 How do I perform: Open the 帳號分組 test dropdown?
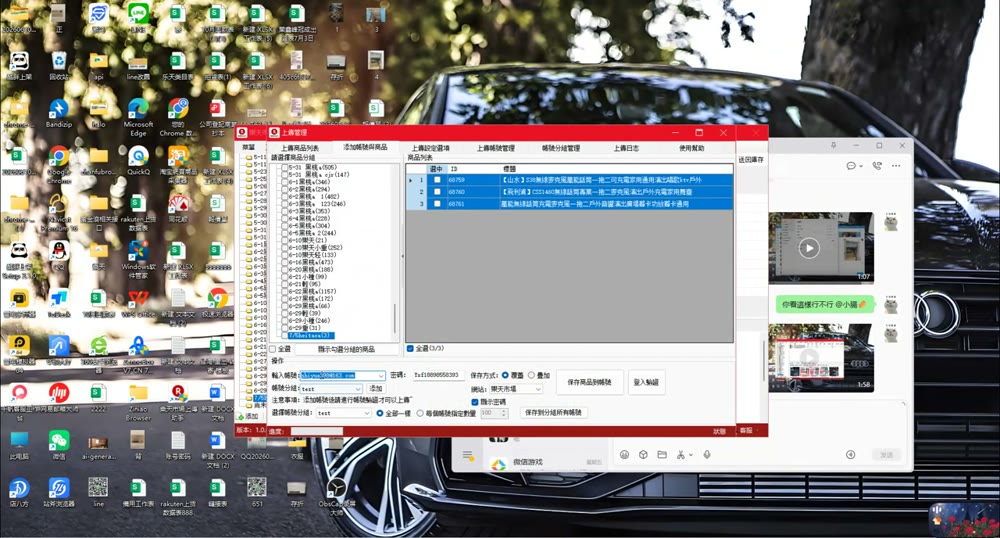pos(331,389)
